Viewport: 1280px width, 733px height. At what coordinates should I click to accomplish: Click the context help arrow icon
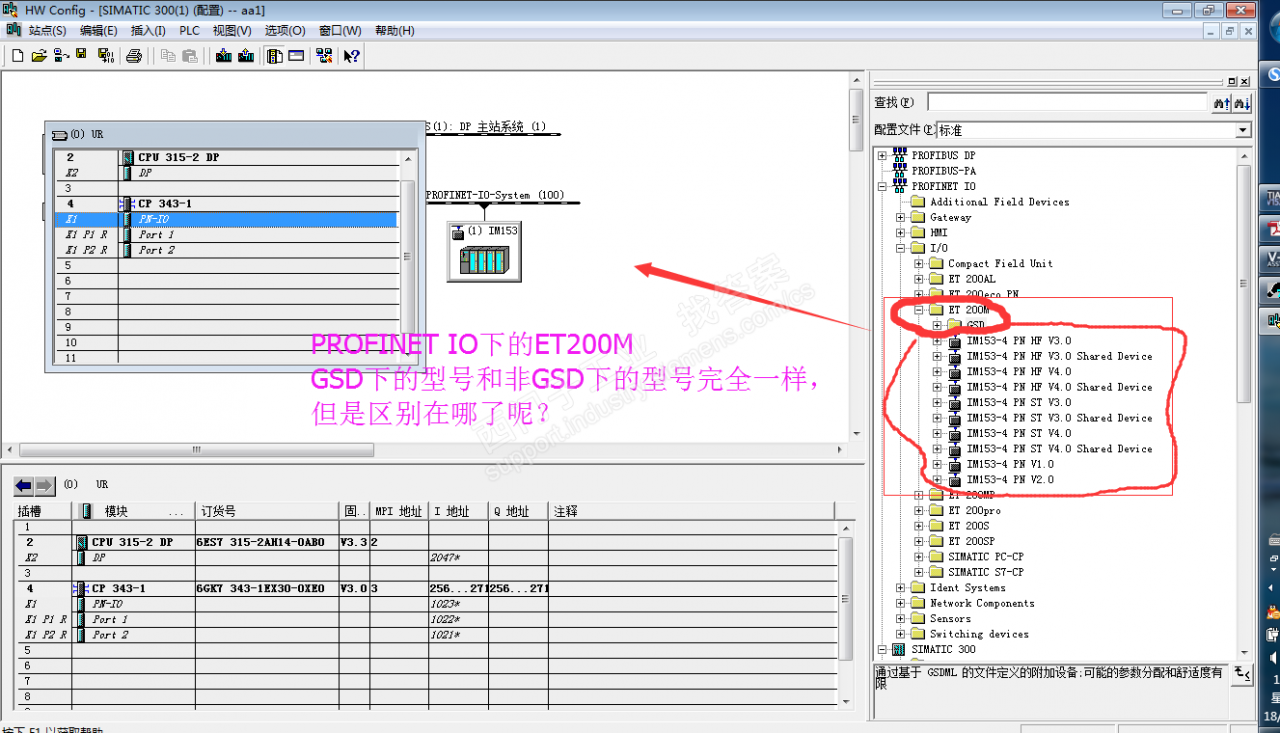tap(352, 56)
